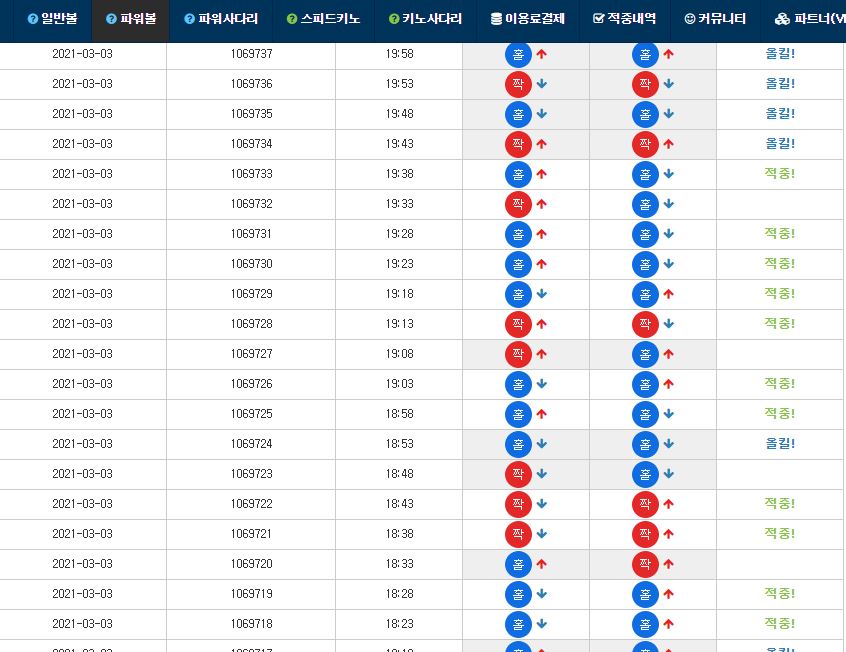Click left 홀 circle in round 1069733
The width and height of the screenshot is (846, 652).
click(x=518, y=174)
